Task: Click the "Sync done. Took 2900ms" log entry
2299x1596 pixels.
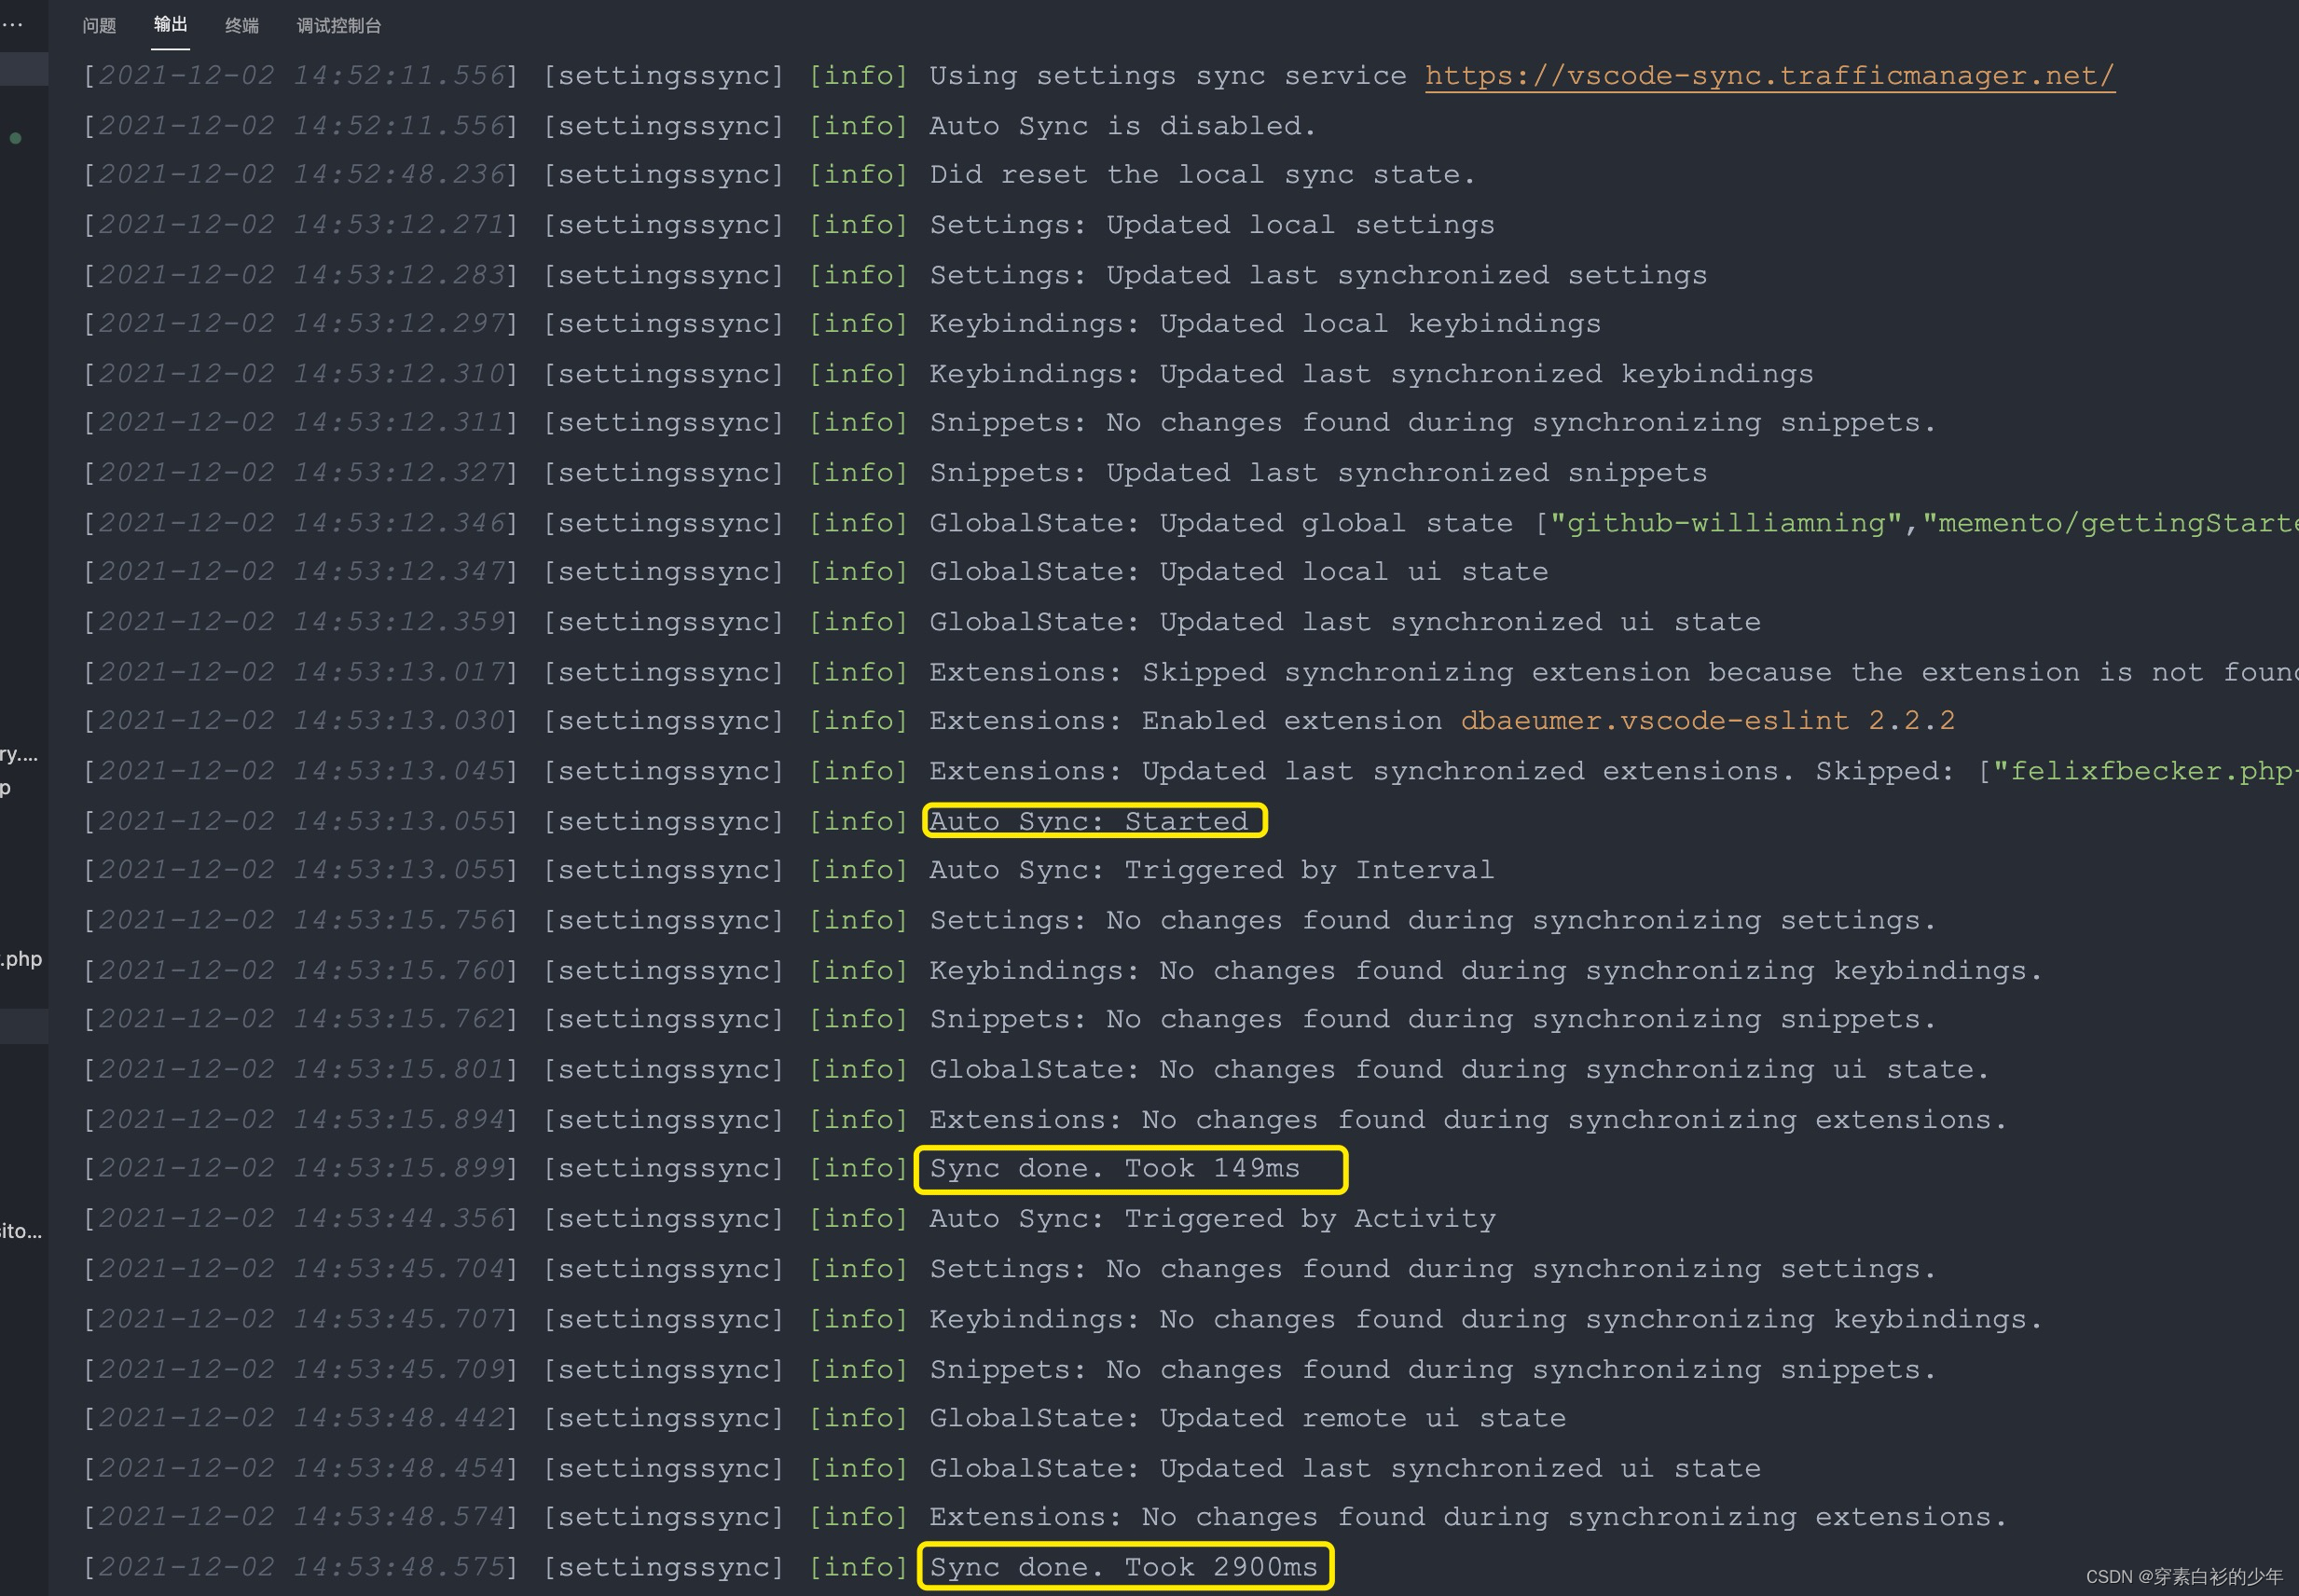Action: [1123, 1567]
